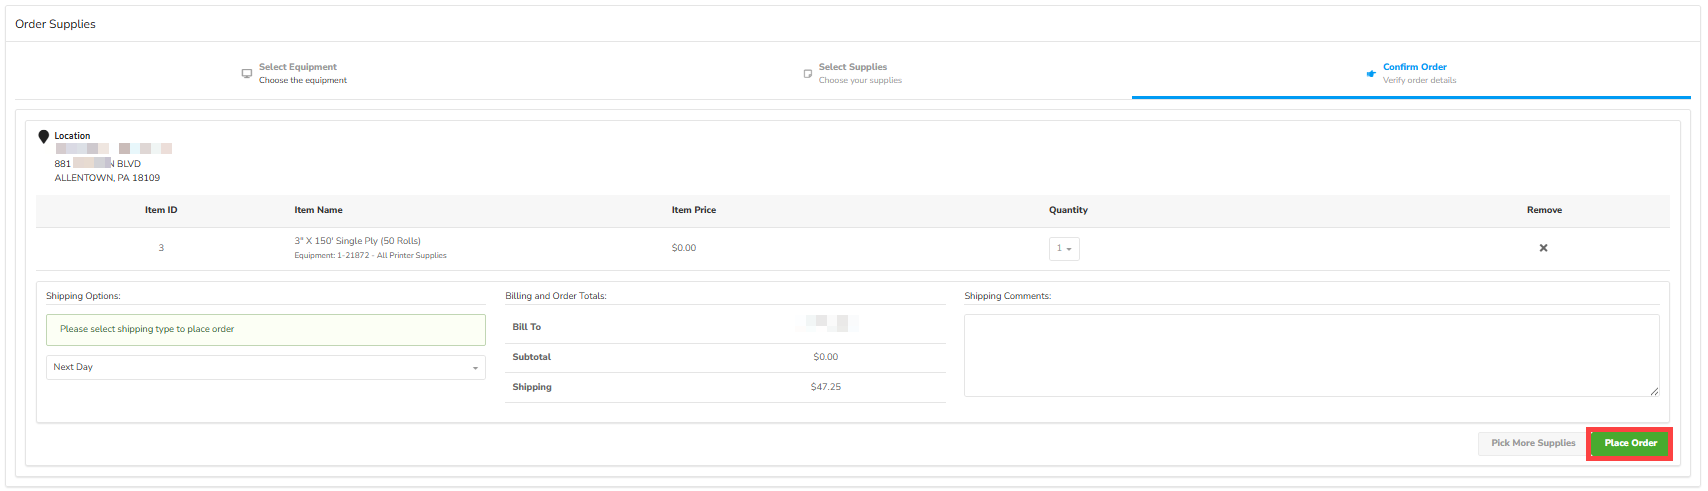Click the note icon beside Select Supplies

click(x=808, y=74)
